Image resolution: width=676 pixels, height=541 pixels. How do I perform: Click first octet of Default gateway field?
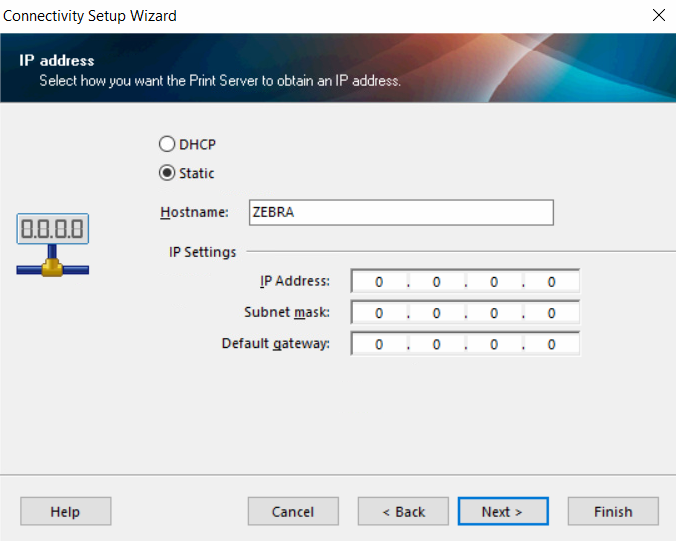(380, 344)
